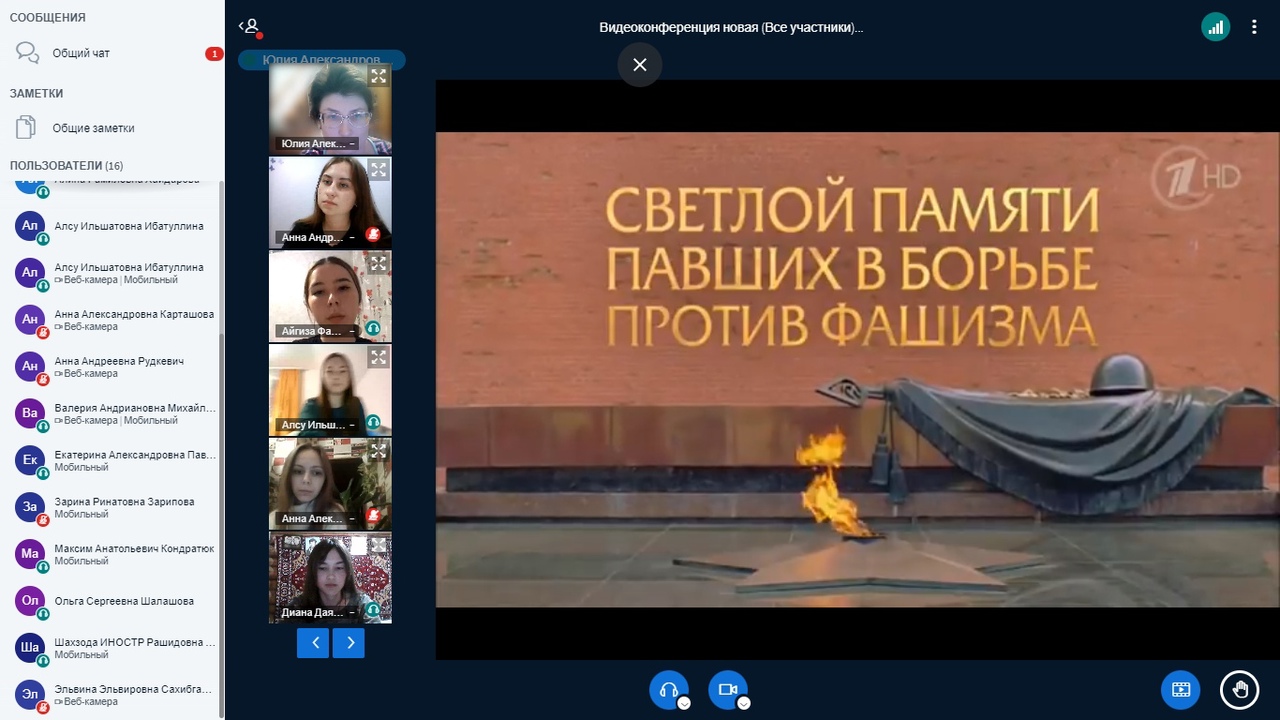Check the connection status indicator
Screen dimensions: 1280x720
click(1215, 28)
